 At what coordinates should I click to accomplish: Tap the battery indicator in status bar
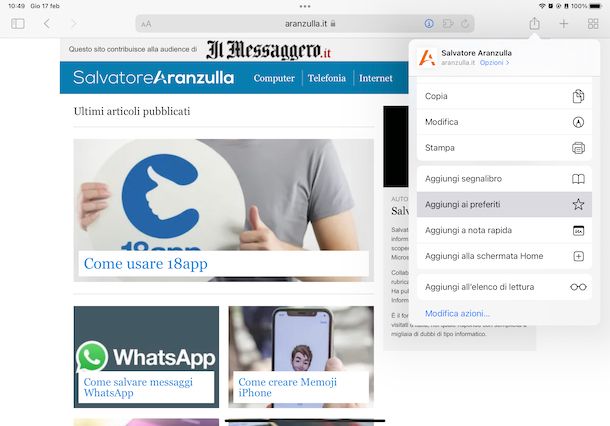[x=596, y=6]
